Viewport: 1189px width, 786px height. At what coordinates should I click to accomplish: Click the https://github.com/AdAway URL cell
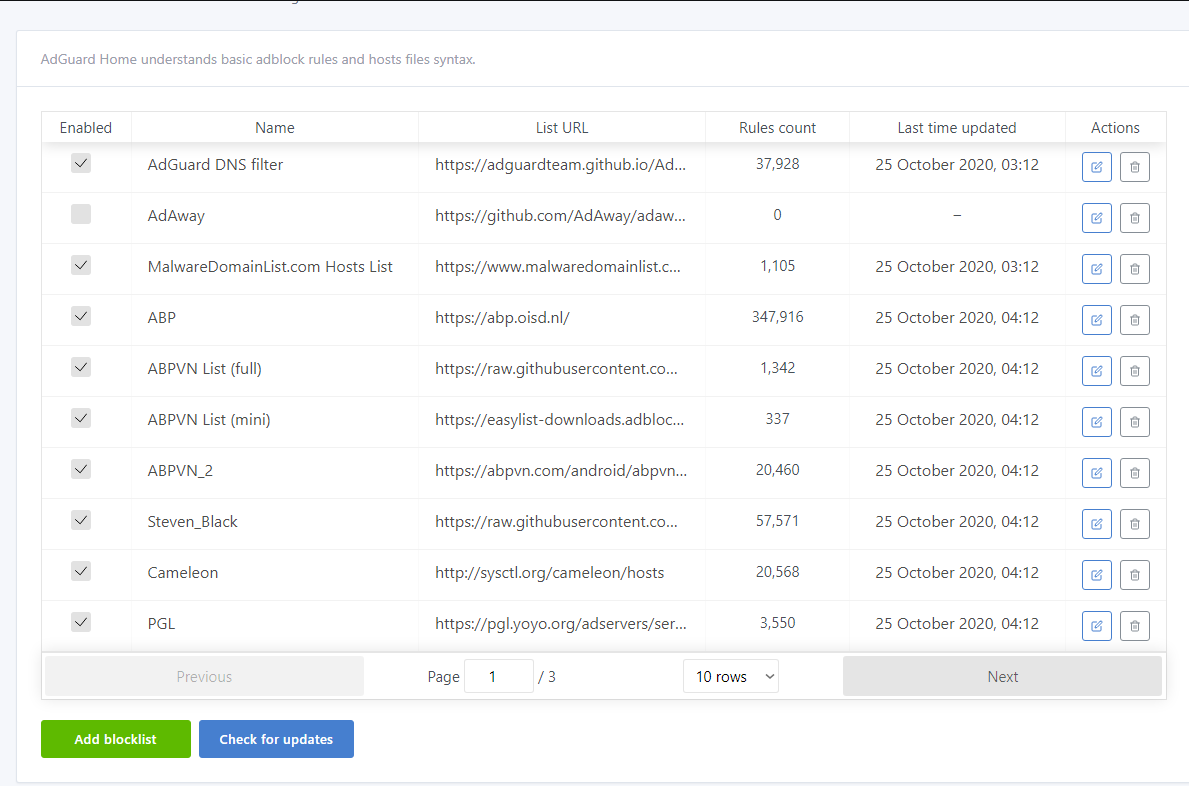pyautogui.click(x=560, y=216)
